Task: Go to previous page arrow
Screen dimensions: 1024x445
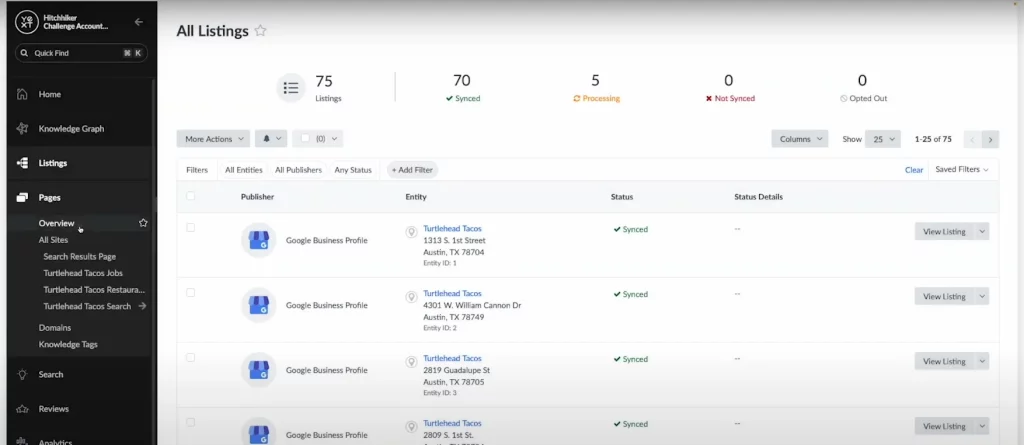Action: [972, 139]
